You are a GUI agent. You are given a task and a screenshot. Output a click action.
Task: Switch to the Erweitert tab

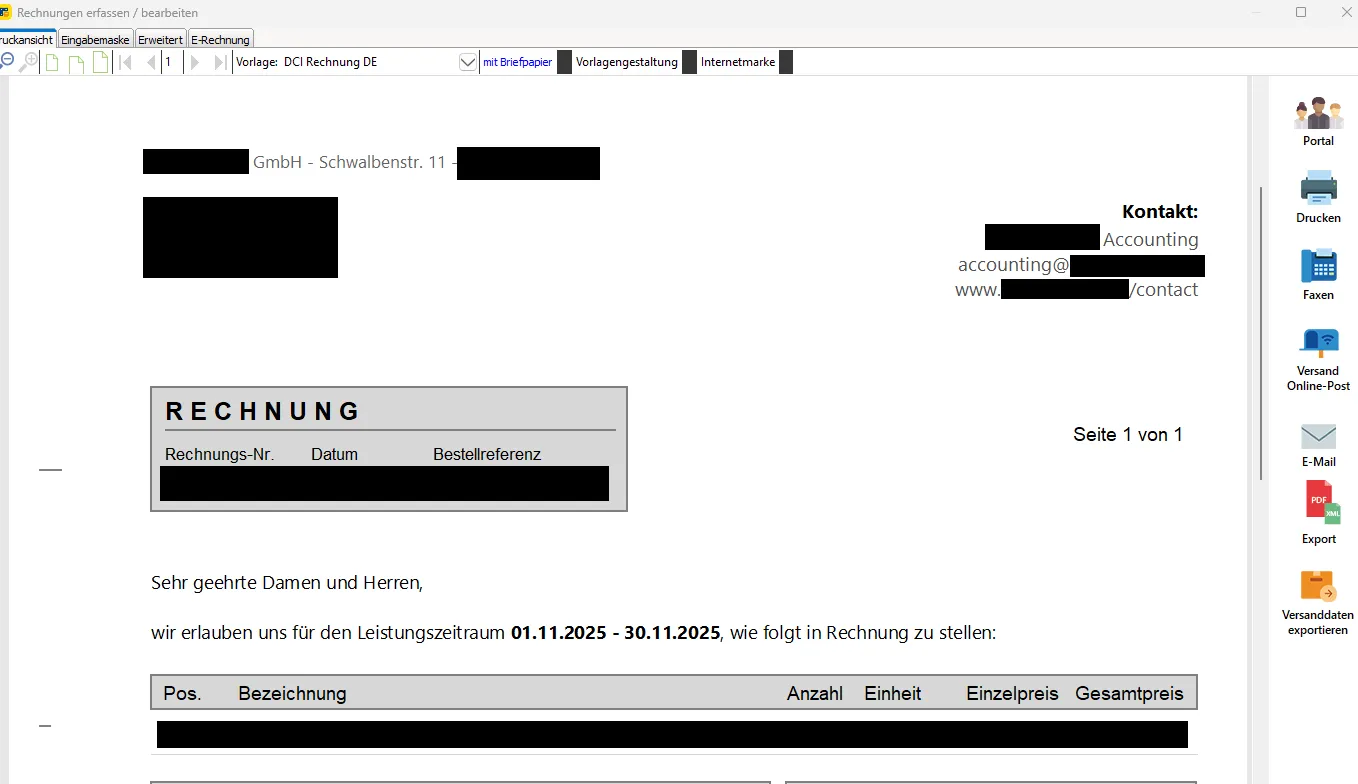pos(160,39)
